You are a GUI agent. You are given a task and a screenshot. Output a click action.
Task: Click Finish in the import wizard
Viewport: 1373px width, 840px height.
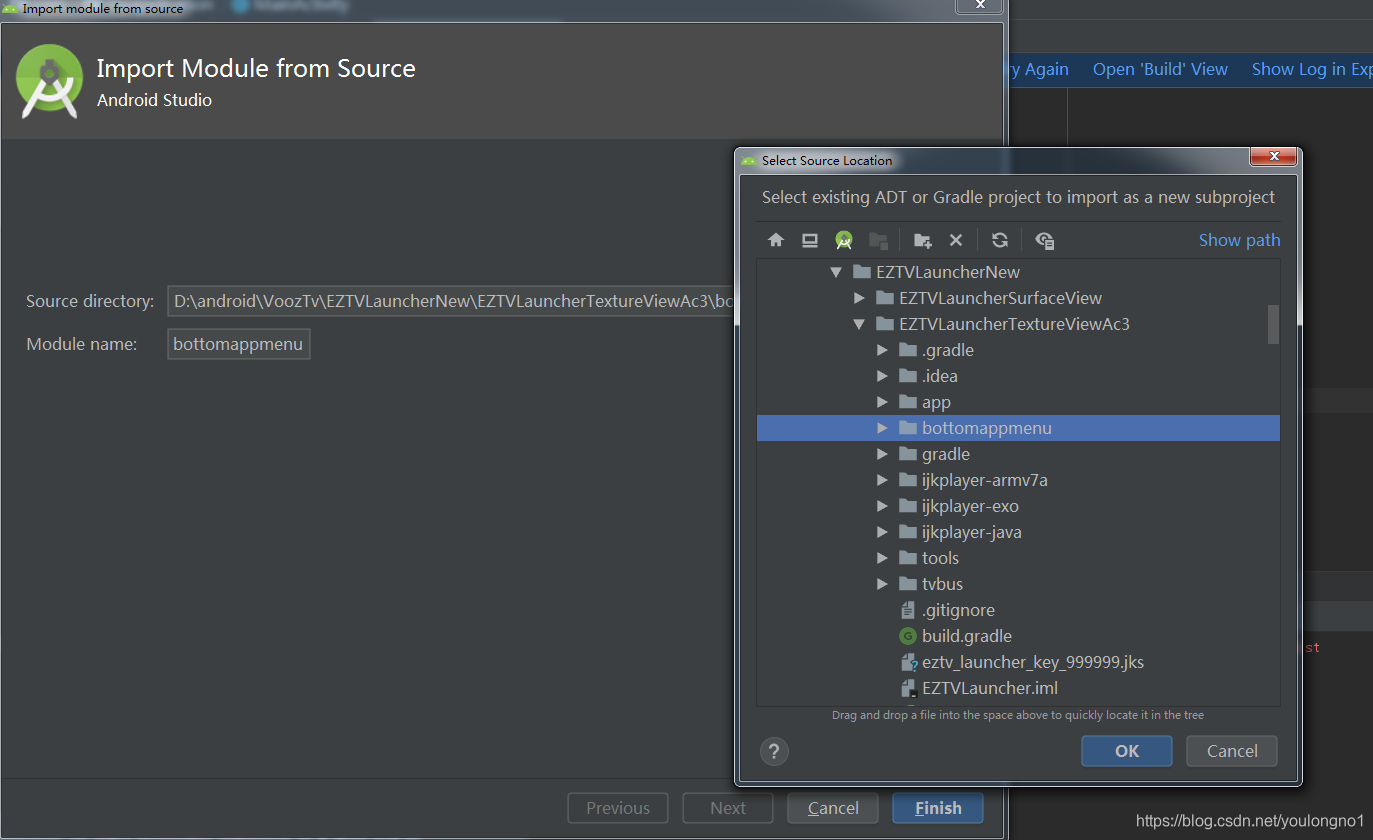938,808
